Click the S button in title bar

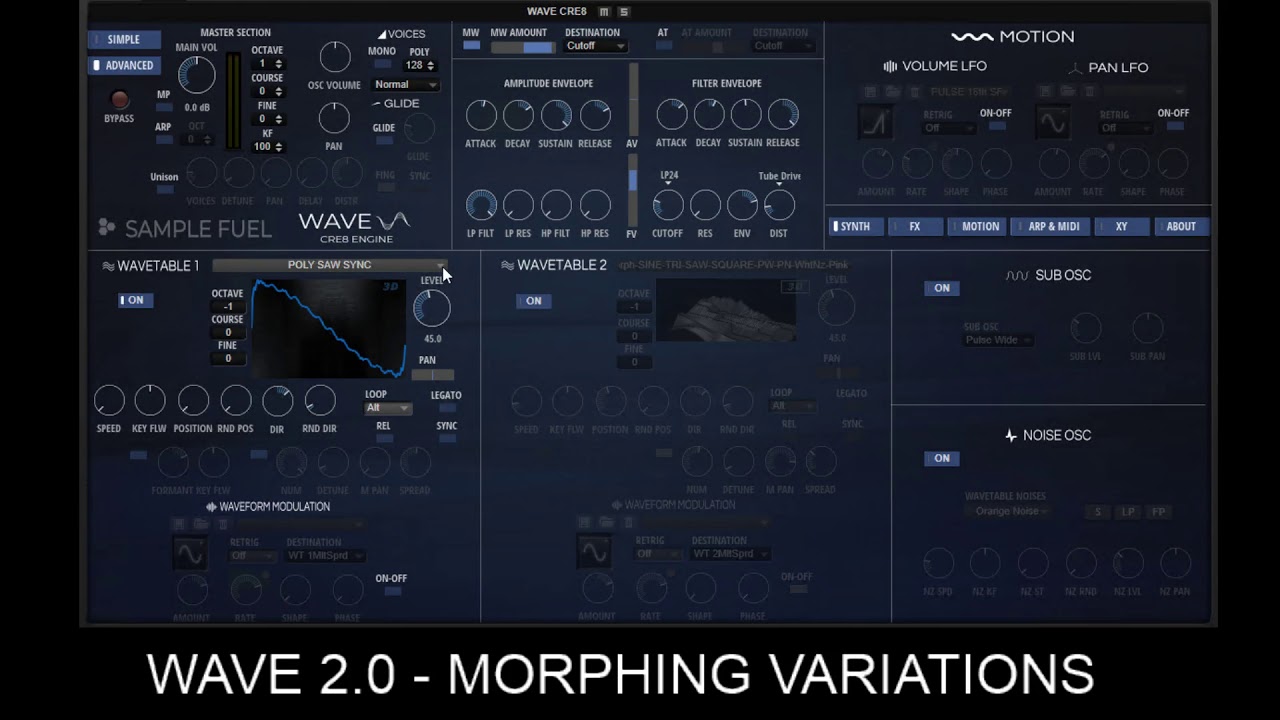pos(624,12)
